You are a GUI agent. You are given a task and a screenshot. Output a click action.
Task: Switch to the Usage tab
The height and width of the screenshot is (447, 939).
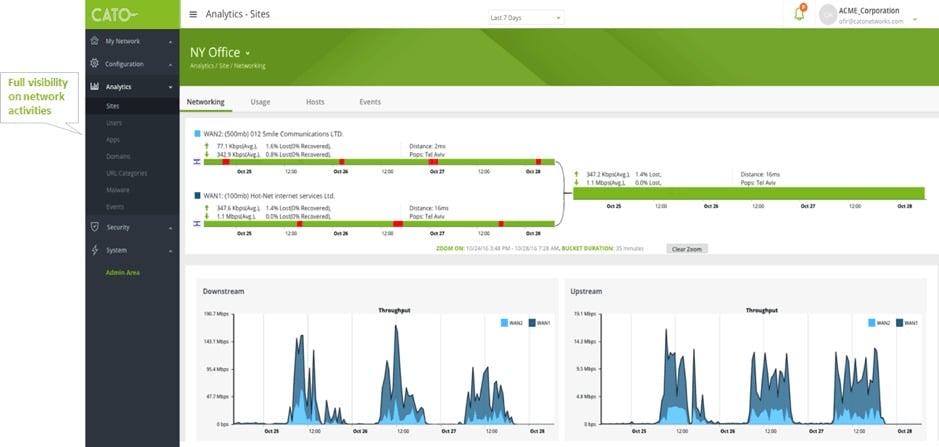[x=260, y=102]
